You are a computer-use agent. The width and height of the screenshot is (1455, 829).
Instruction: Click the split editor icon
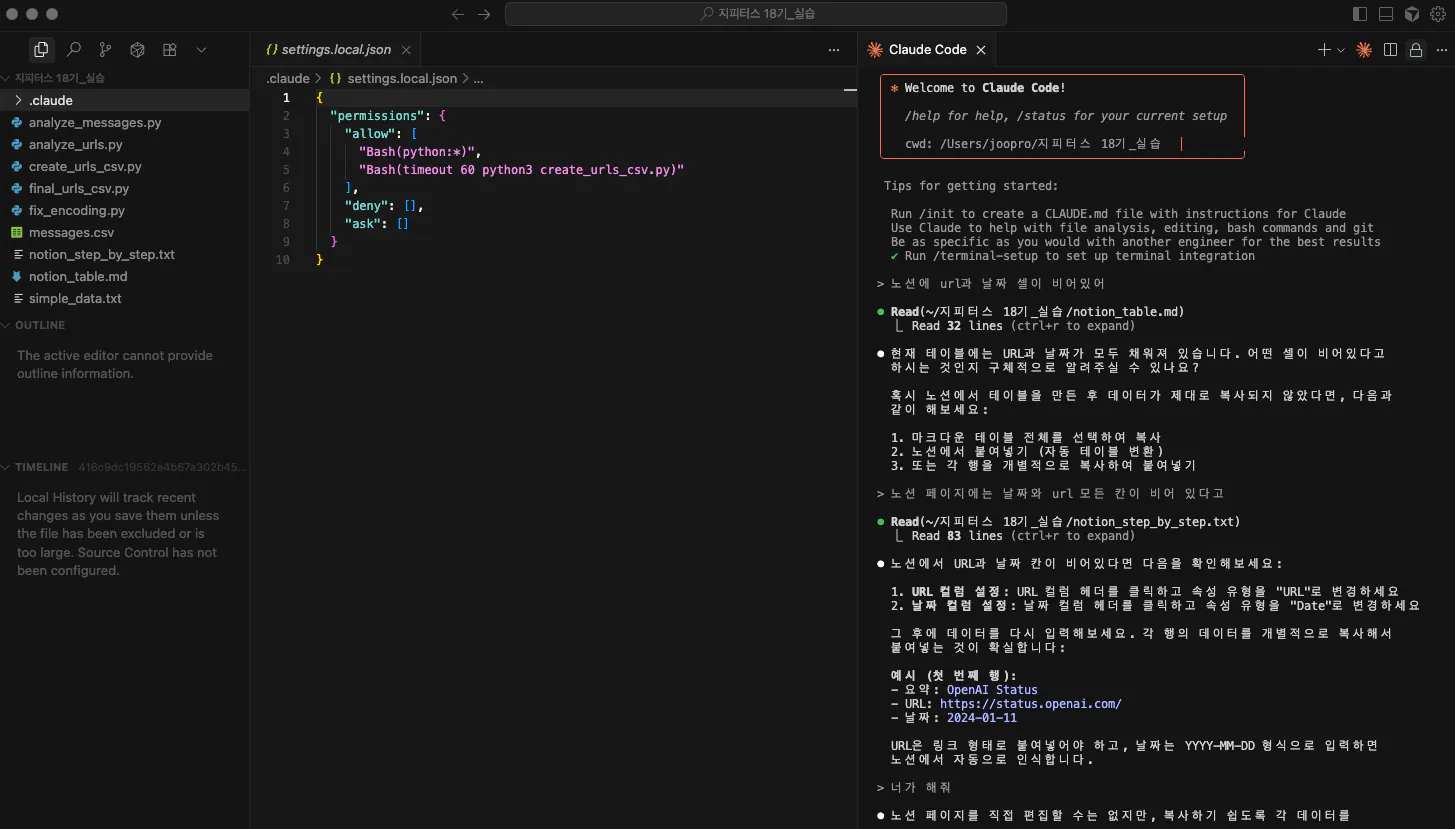tap(1390, 49)
